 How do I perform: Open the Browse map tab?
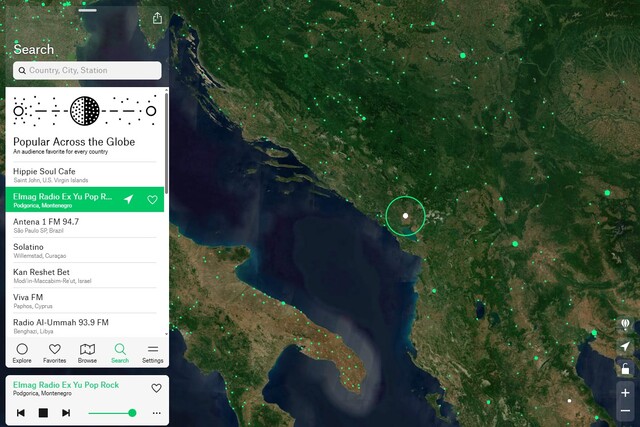coord(87,353)
